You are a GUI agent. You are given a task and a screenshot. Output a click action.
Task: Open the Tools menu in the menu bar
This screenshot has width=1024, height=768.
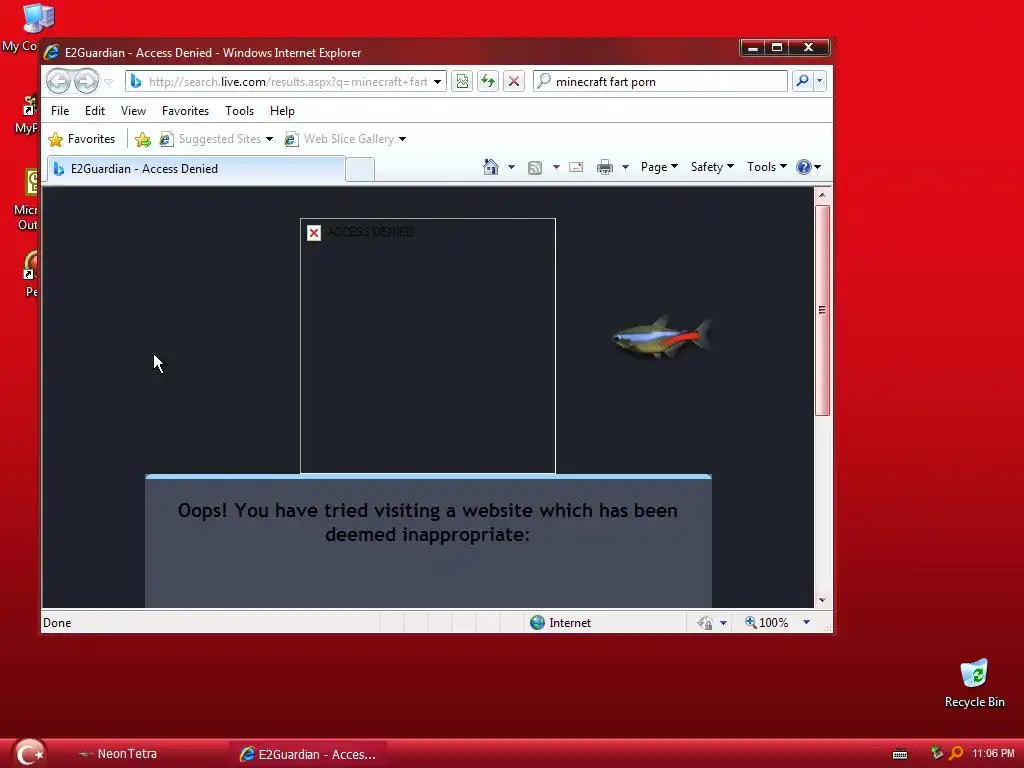click(x=240, y=111)
